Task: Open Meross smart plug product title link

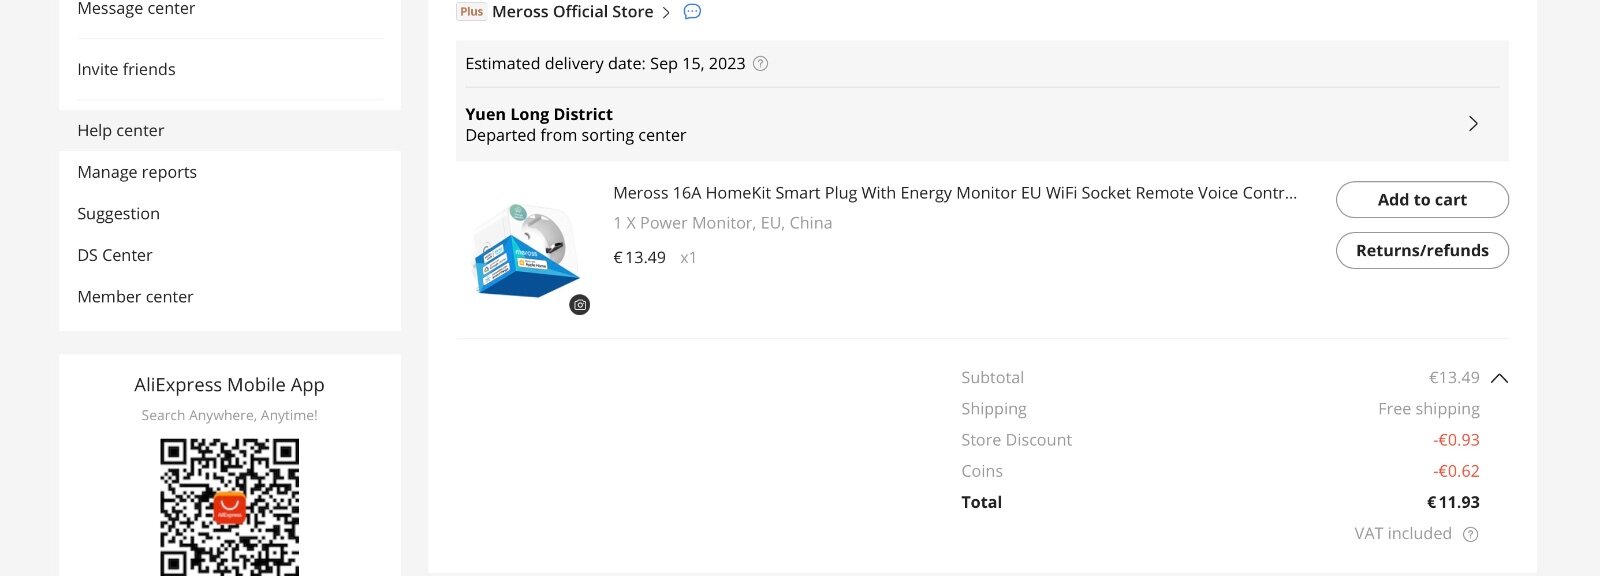Action: [954, 193]
